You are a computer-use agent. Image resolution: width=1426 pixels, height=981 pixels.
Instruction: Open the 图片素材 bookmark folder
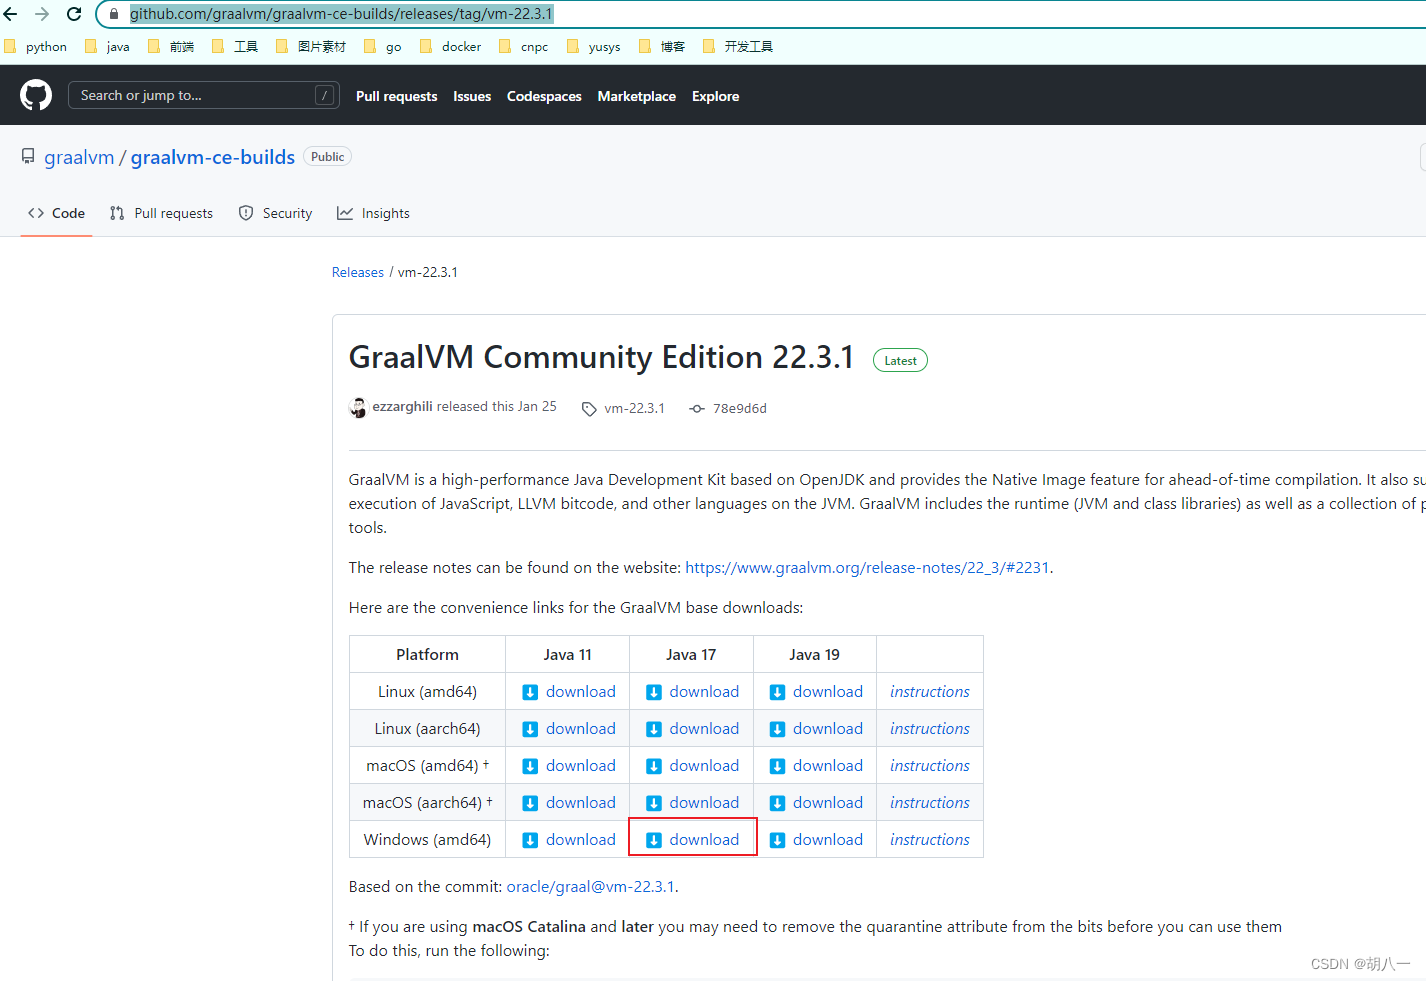[x=311, y=47]
